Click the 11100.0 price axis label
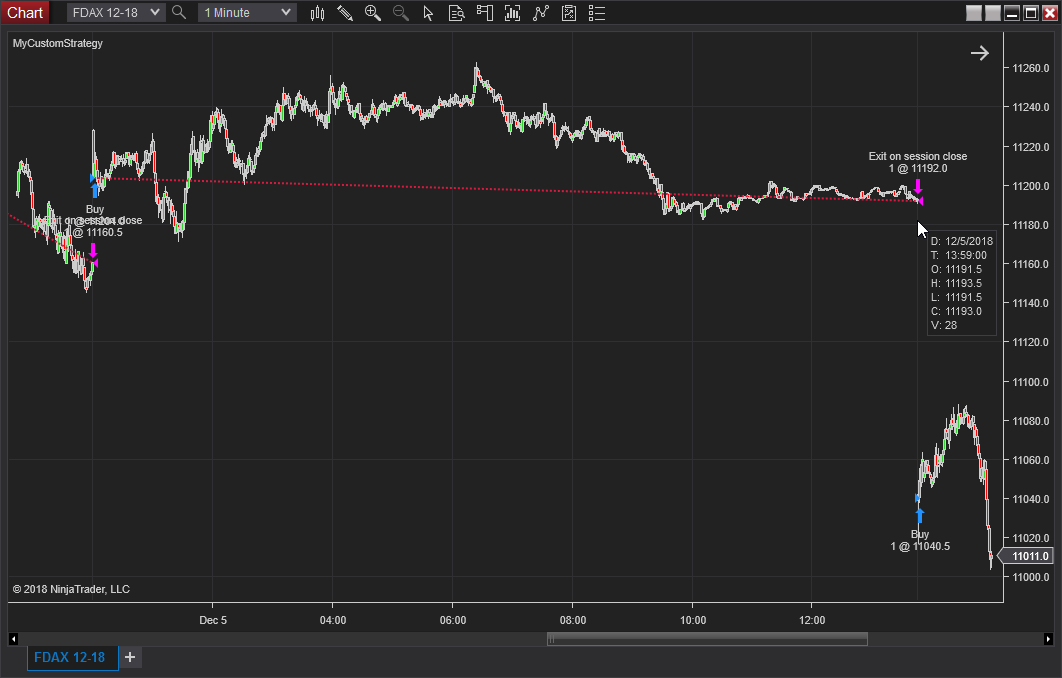The image size is (1062, 678). tap(1030, 382)
